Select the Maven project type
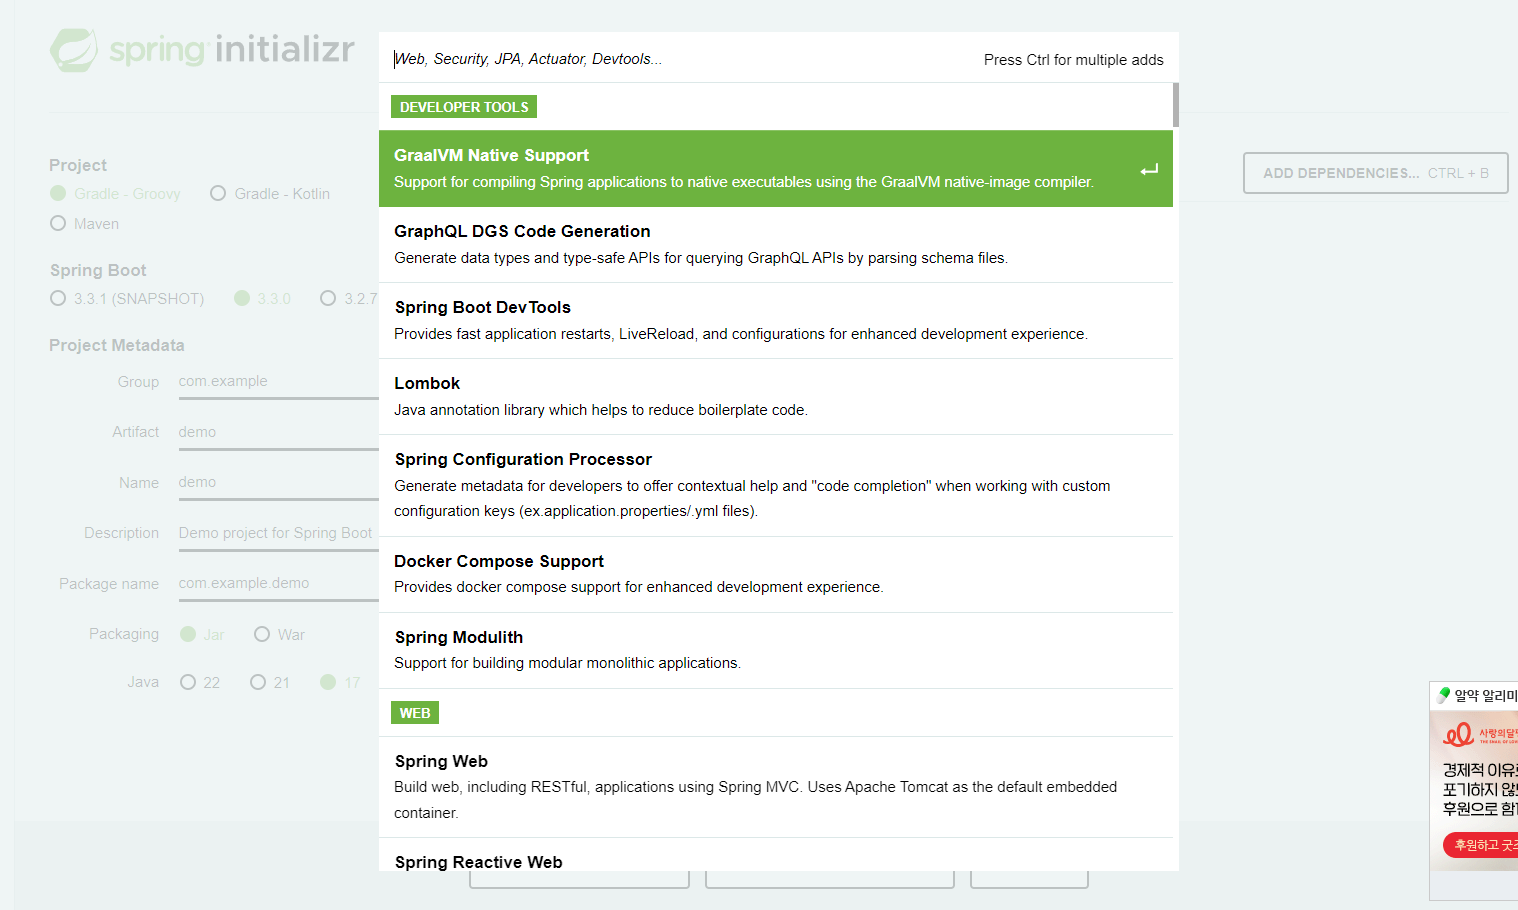Screen dimensions: 1518x910 (57, 223)
